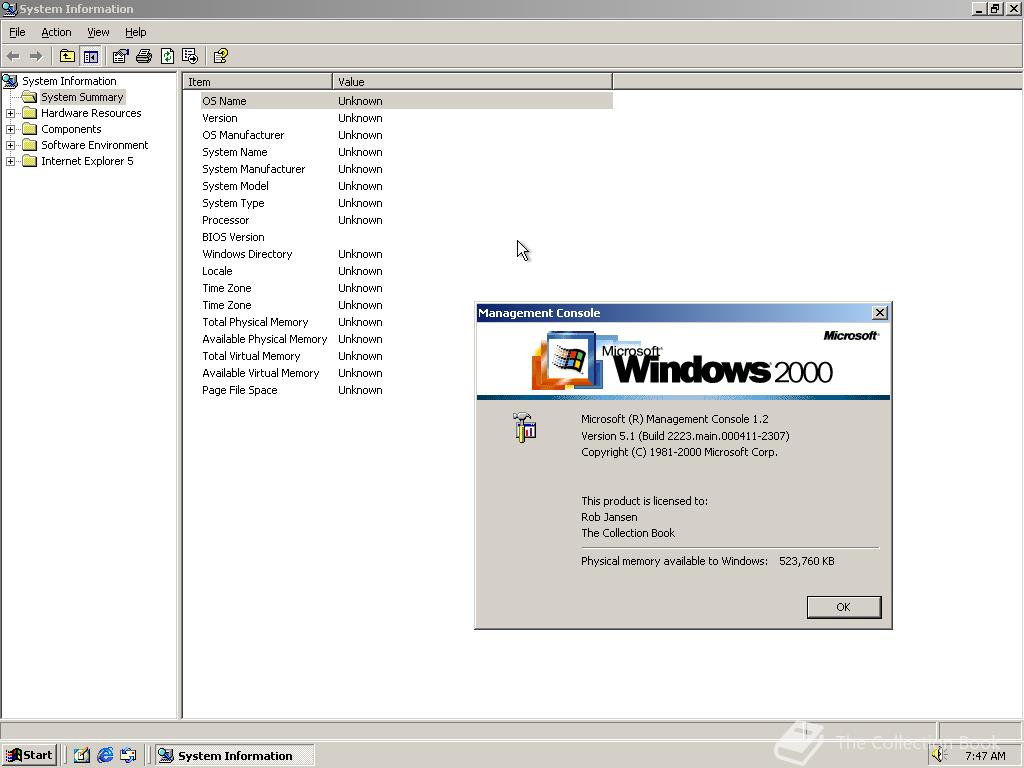Click the third quick launch icon beside Internet Explorer

coord(128,755)
